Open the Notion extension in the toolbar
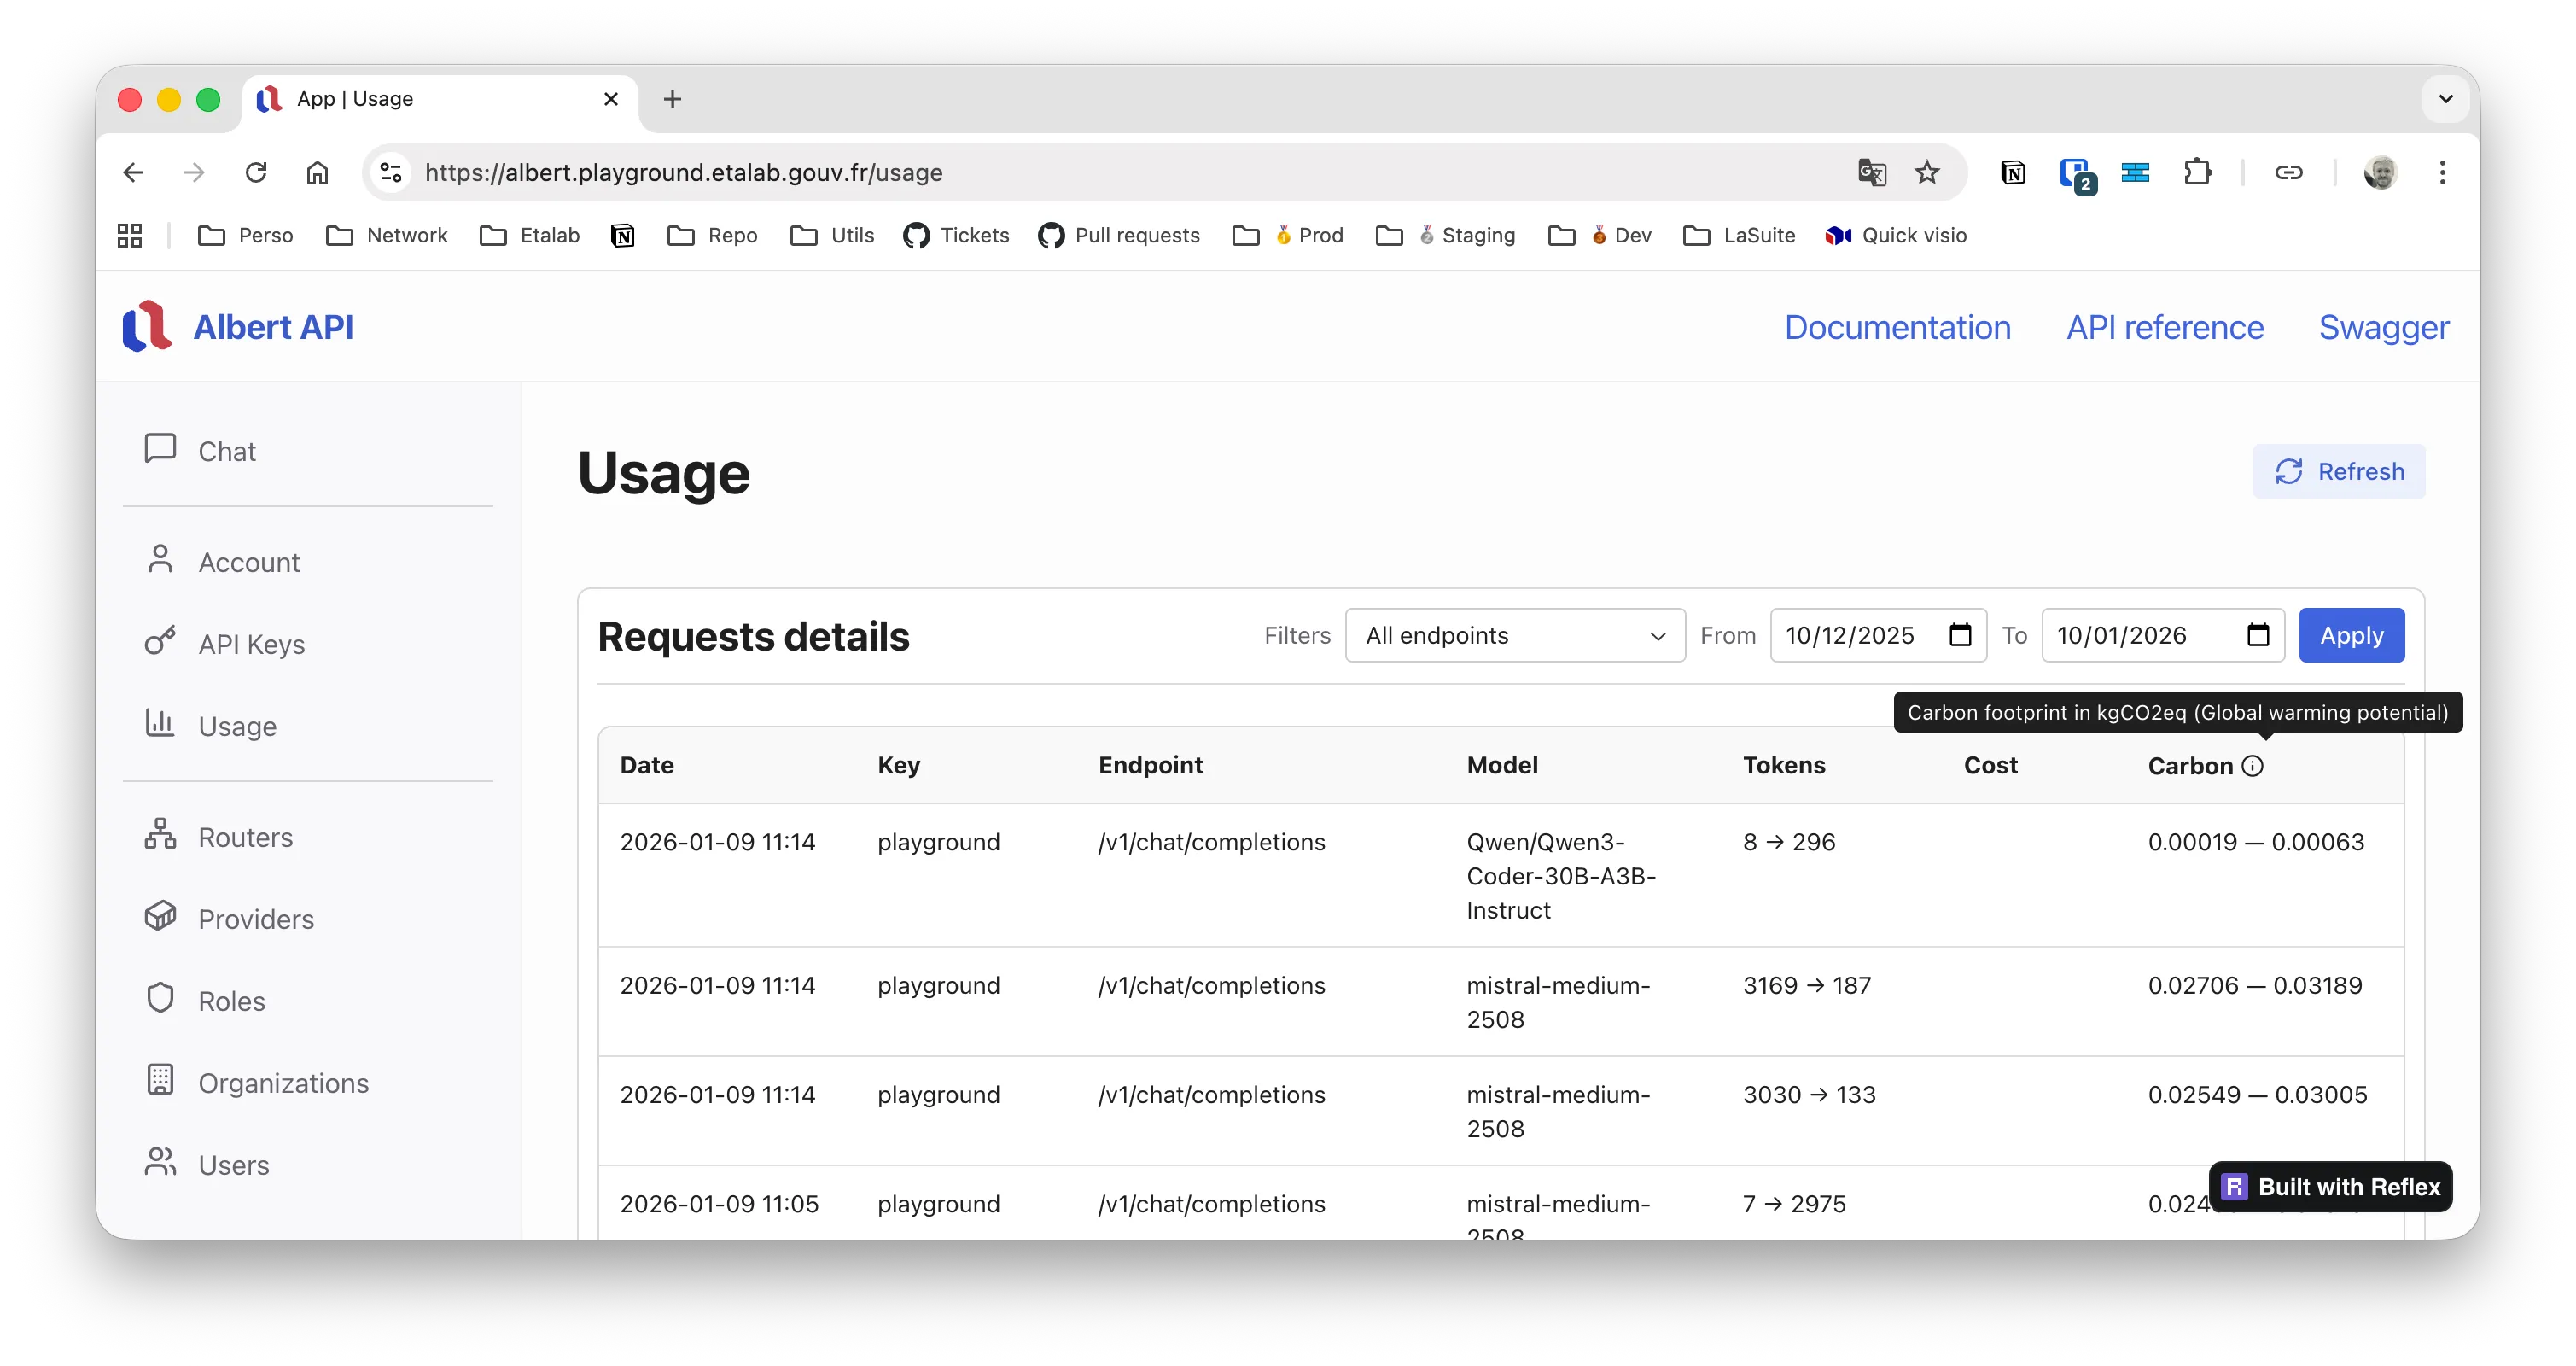Viewport: 2576px width, 1366px height. click(x=2013, y=173)
